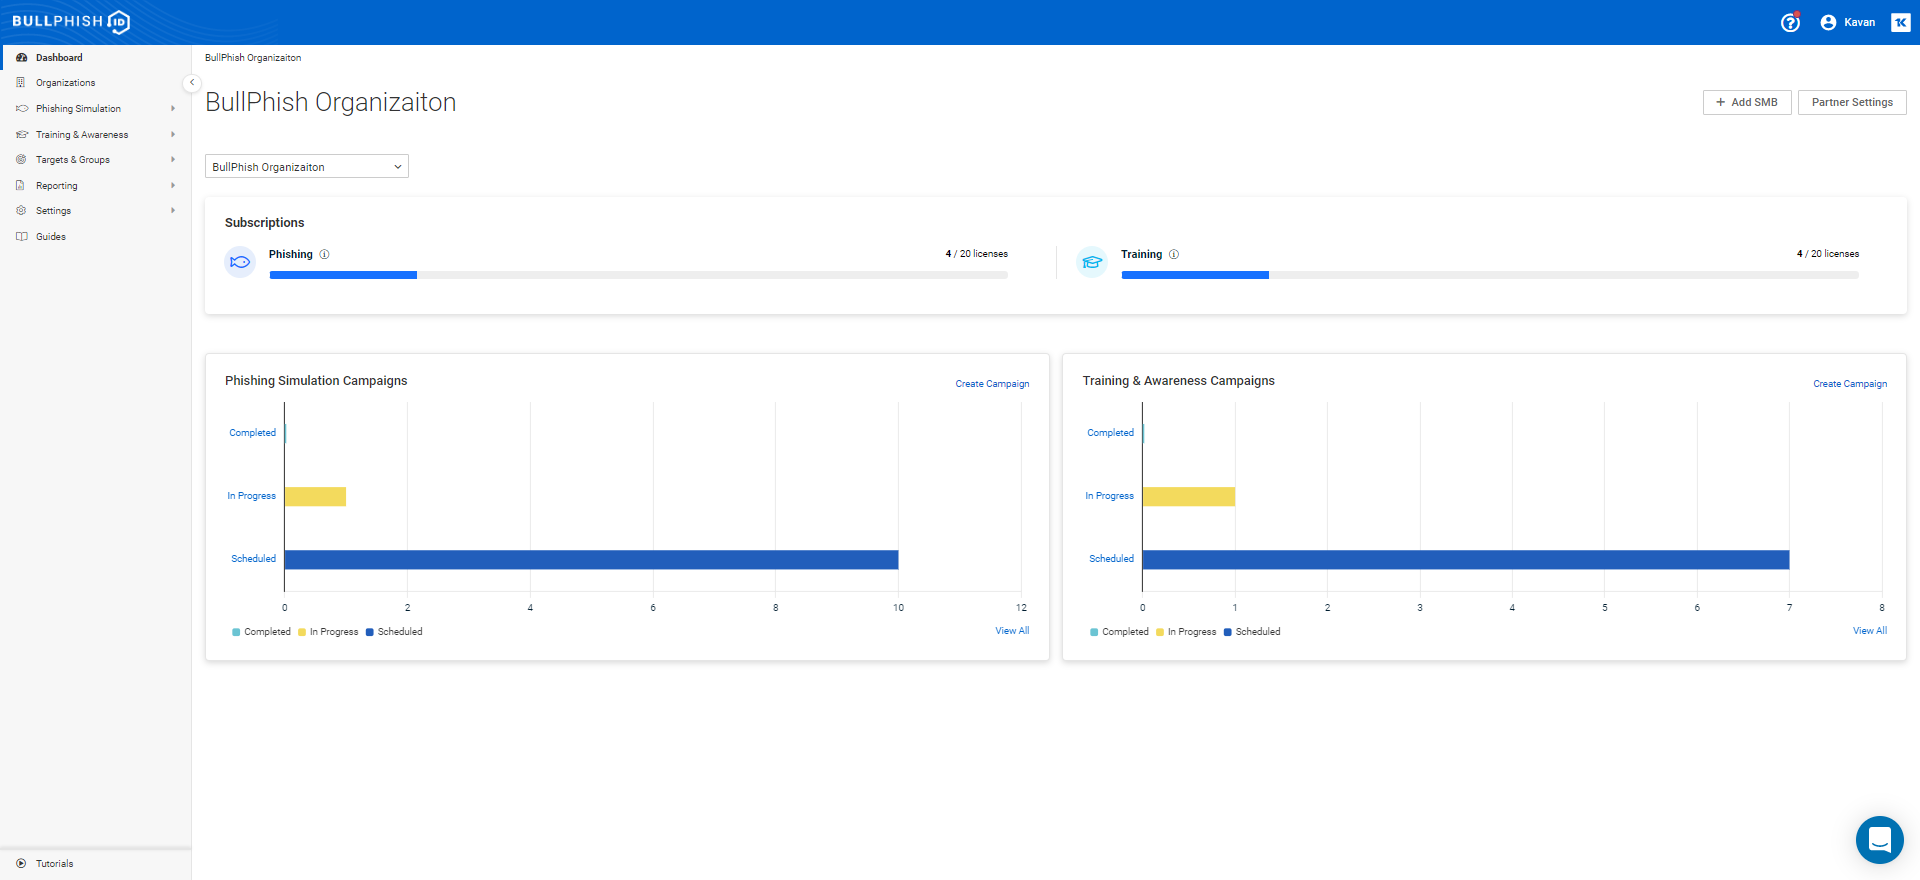Click the In Progress axis label in Training chart

[1109, 496]
